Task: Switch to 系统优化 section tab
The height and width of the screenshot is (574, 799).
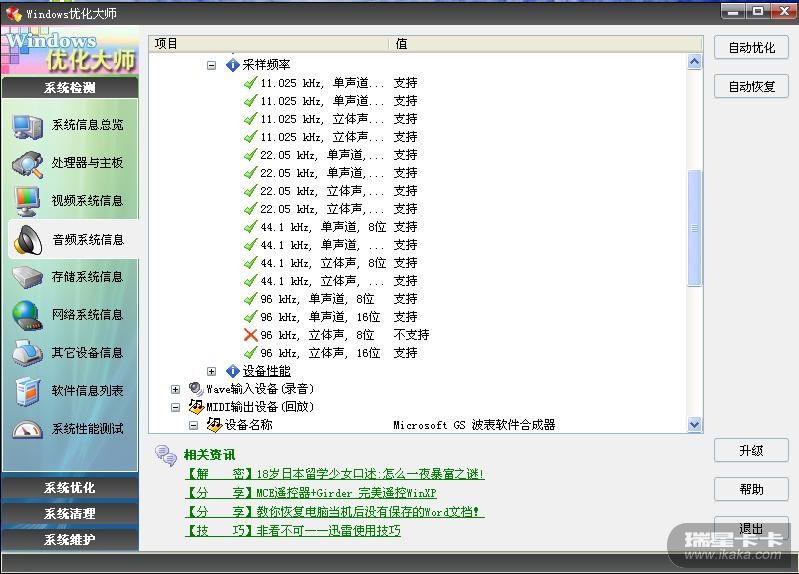Action: pos(69,488)
